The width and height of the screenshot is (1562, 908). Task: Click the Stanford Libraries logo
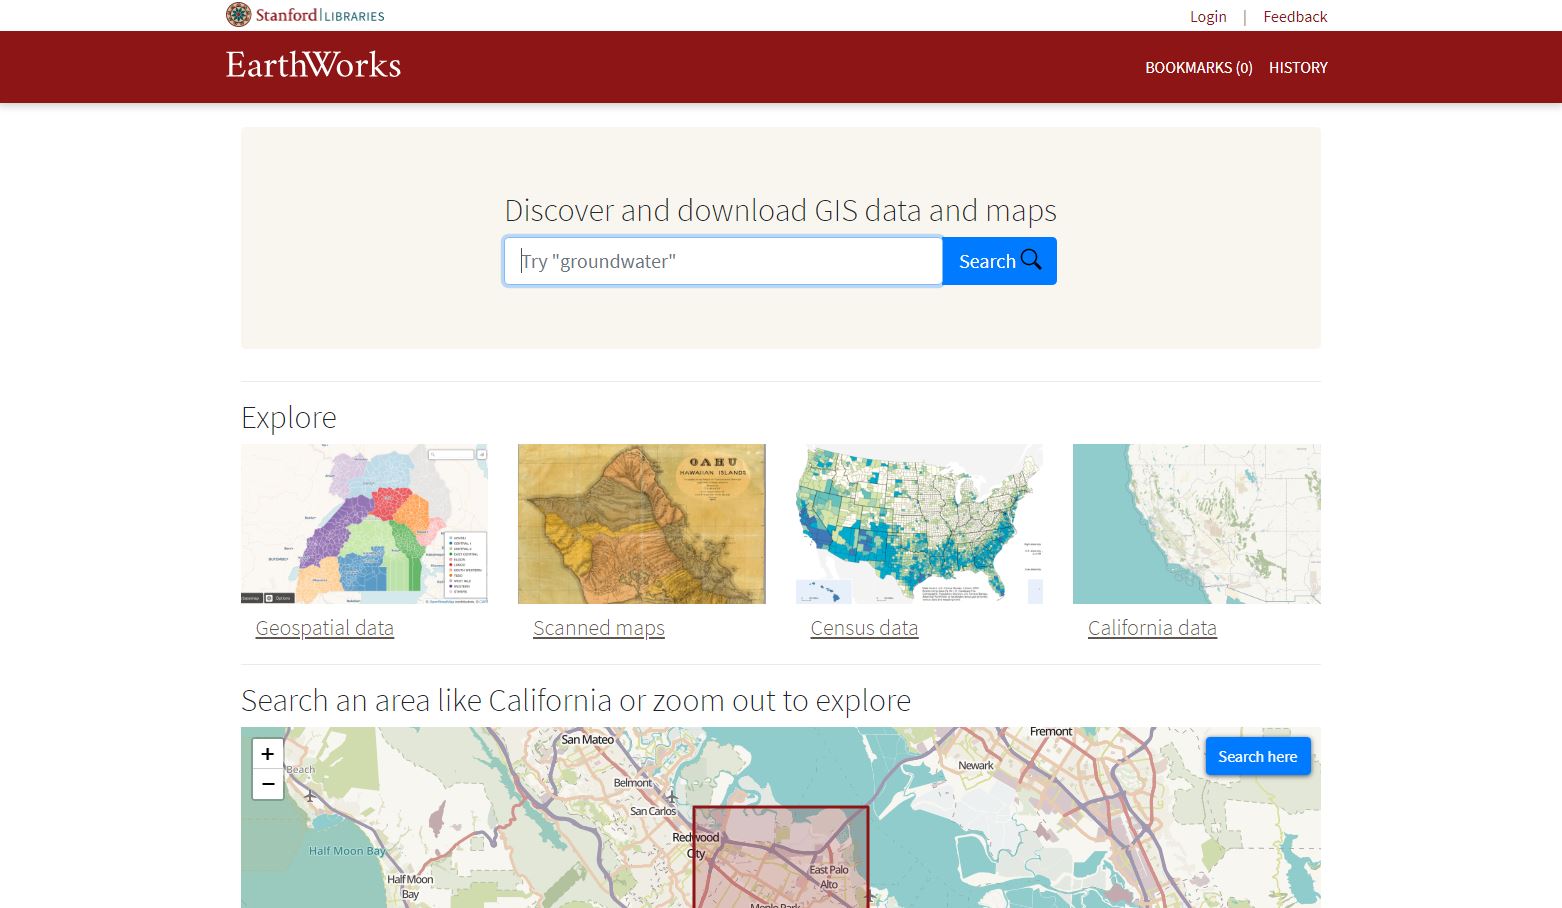[x=305, y=15]
